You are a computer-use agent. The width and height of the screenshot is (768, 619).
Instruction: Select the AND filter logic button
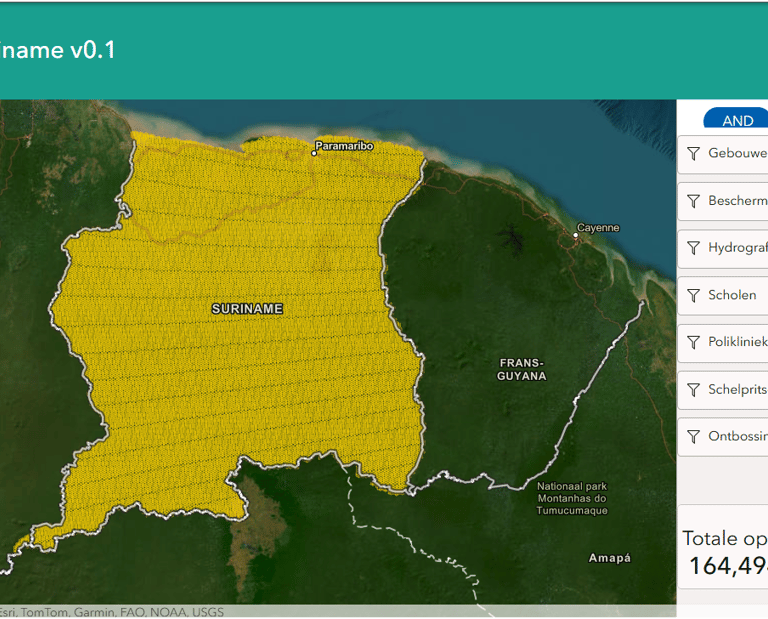[736, 118]
